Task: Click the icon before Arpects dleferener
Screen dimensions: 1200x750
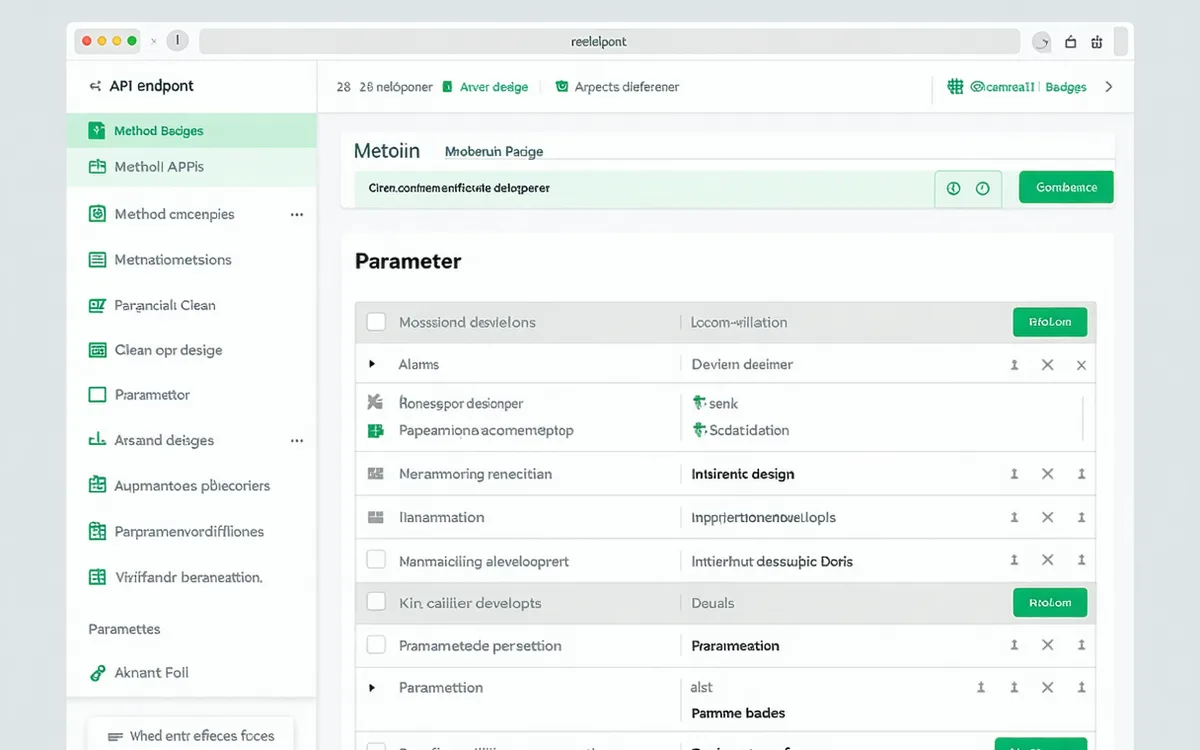Action: [562, 87]
